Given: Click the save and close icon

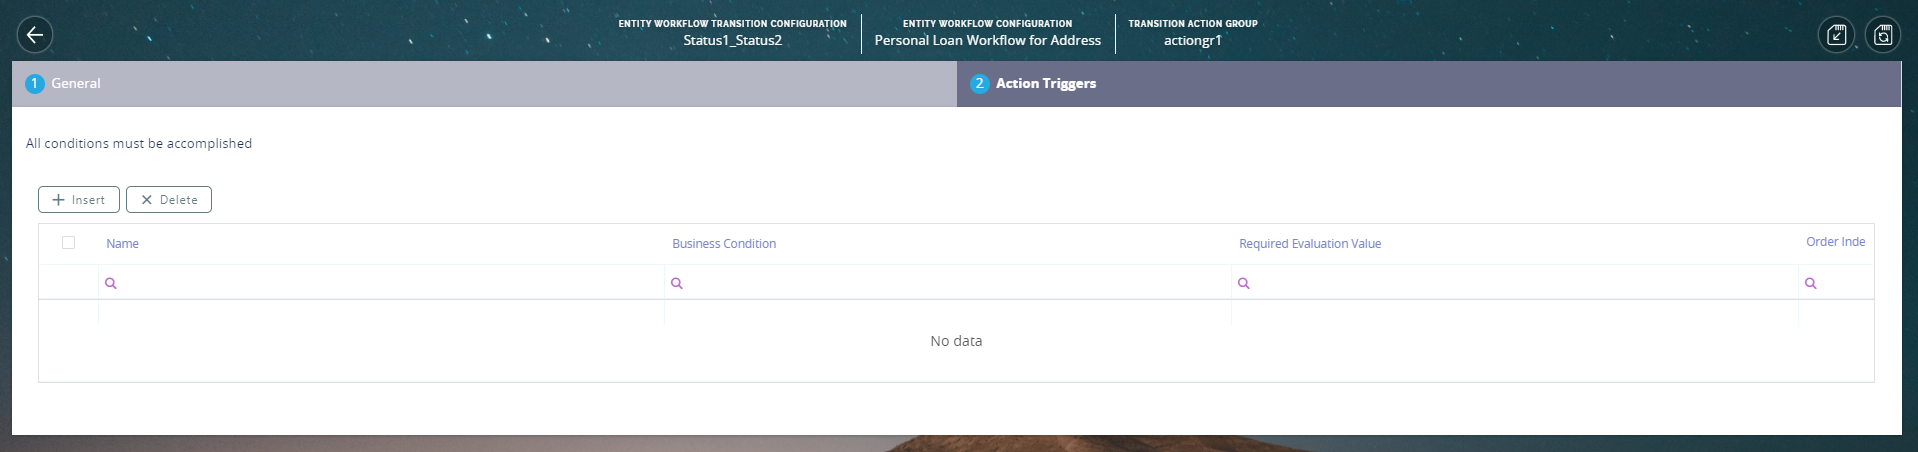Looking at the screenshot, I should 1836,35.
